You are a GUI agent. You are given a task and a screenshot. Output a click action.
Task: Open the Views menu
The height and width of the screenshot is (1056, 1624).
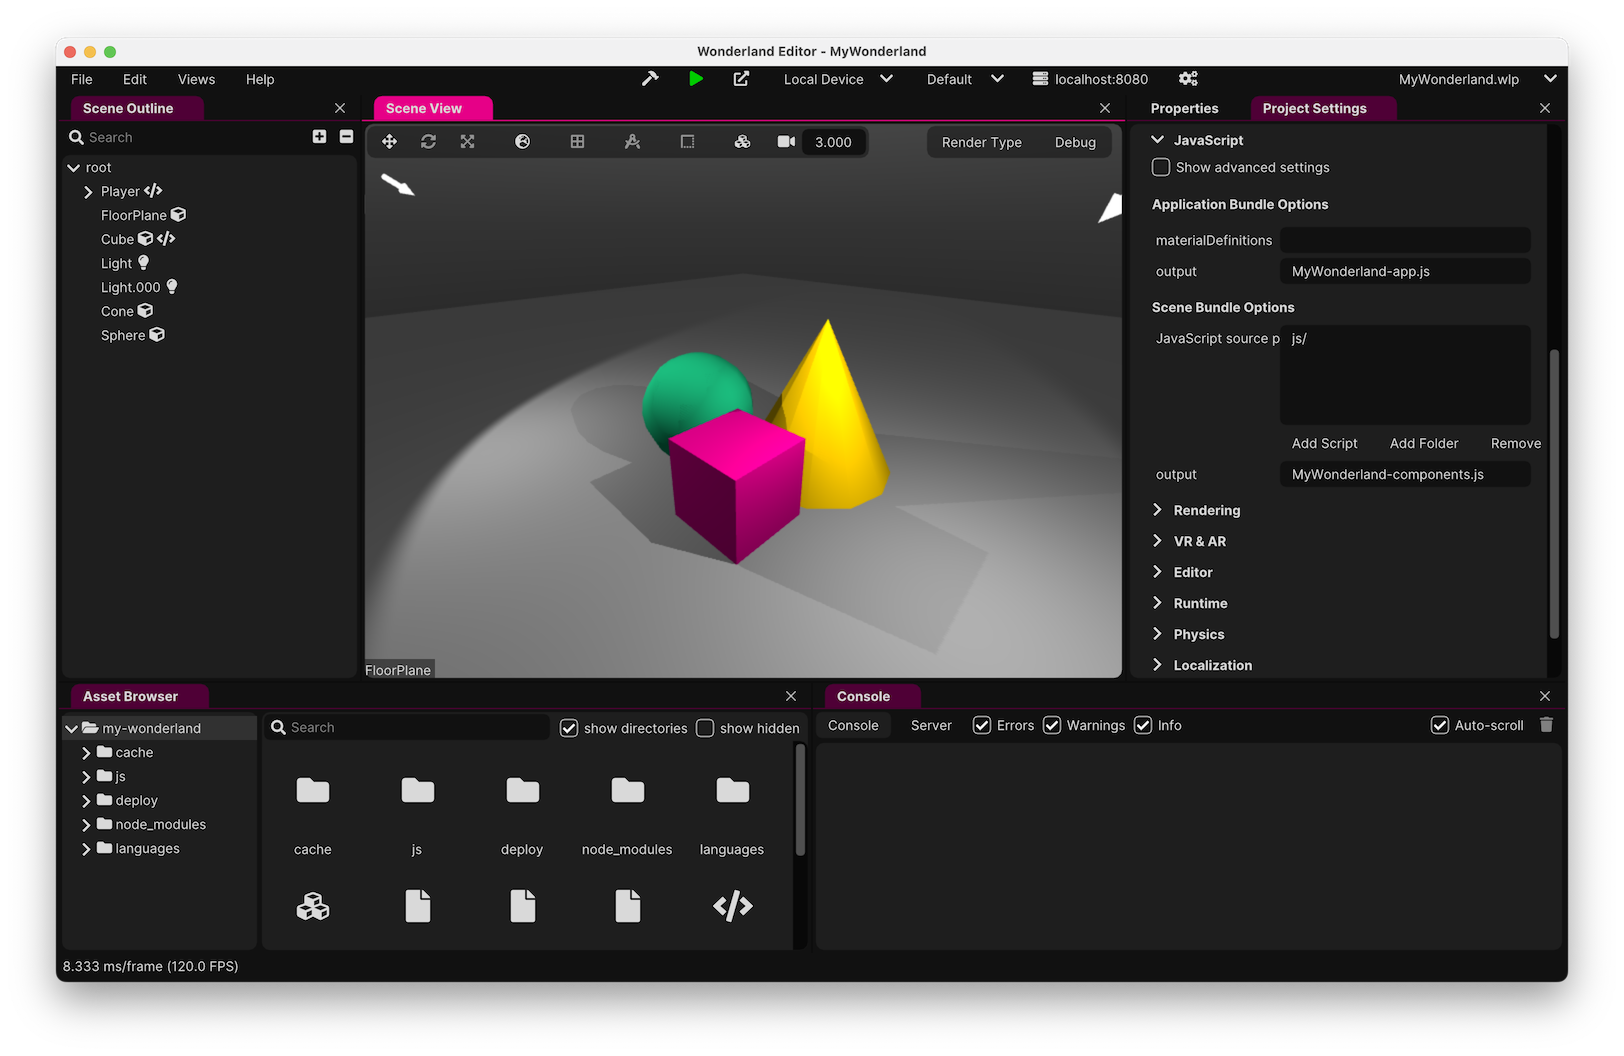(x=196, y=79)
